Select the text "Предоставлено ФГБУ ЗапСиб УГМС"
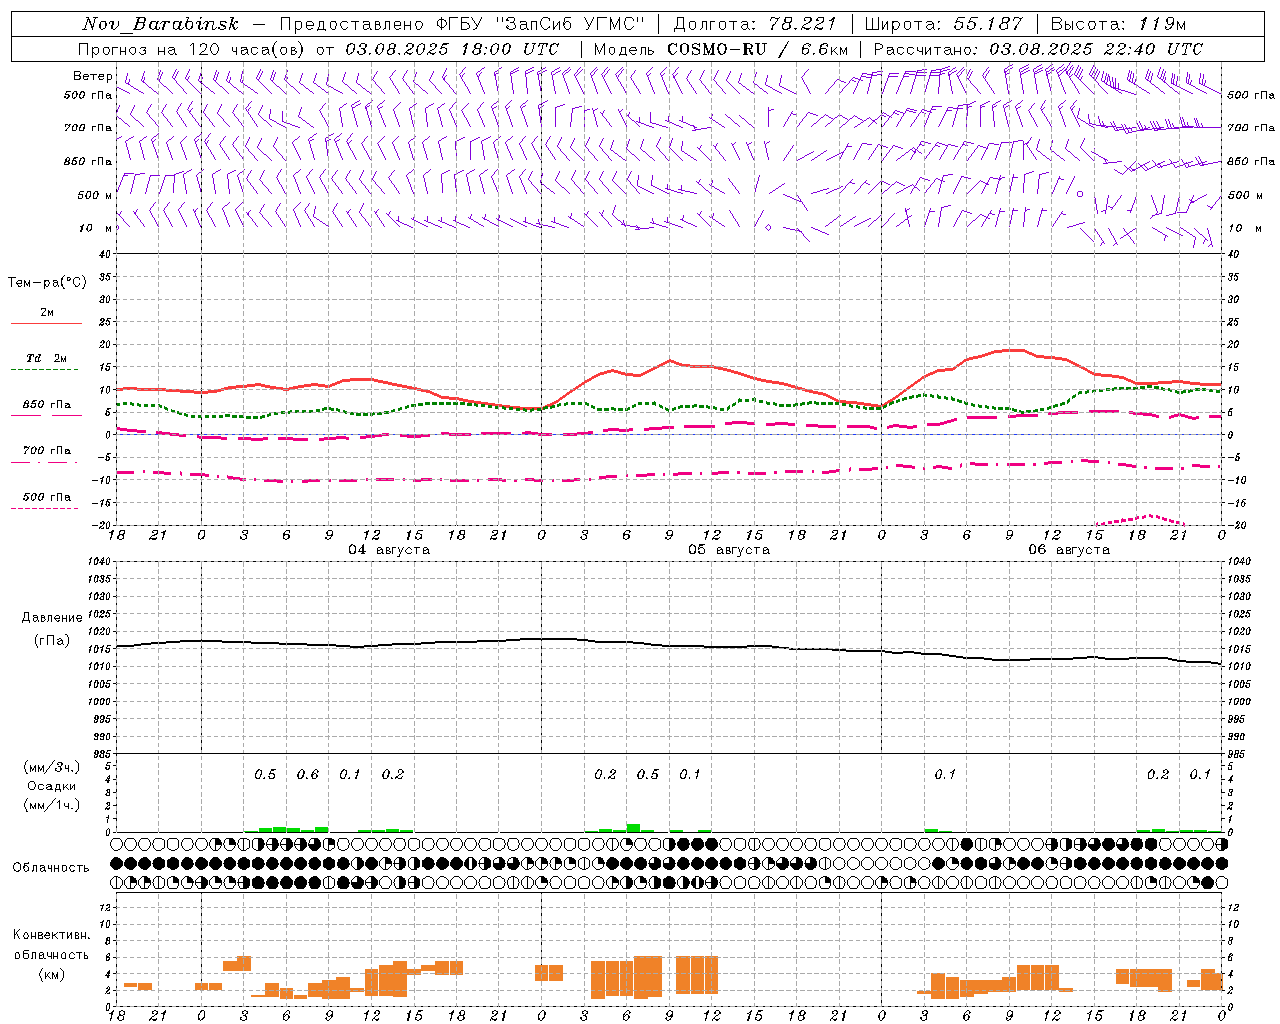The width and height of the screenshot is (1280, 1024). pyautogui.click(x=462, y=24)
